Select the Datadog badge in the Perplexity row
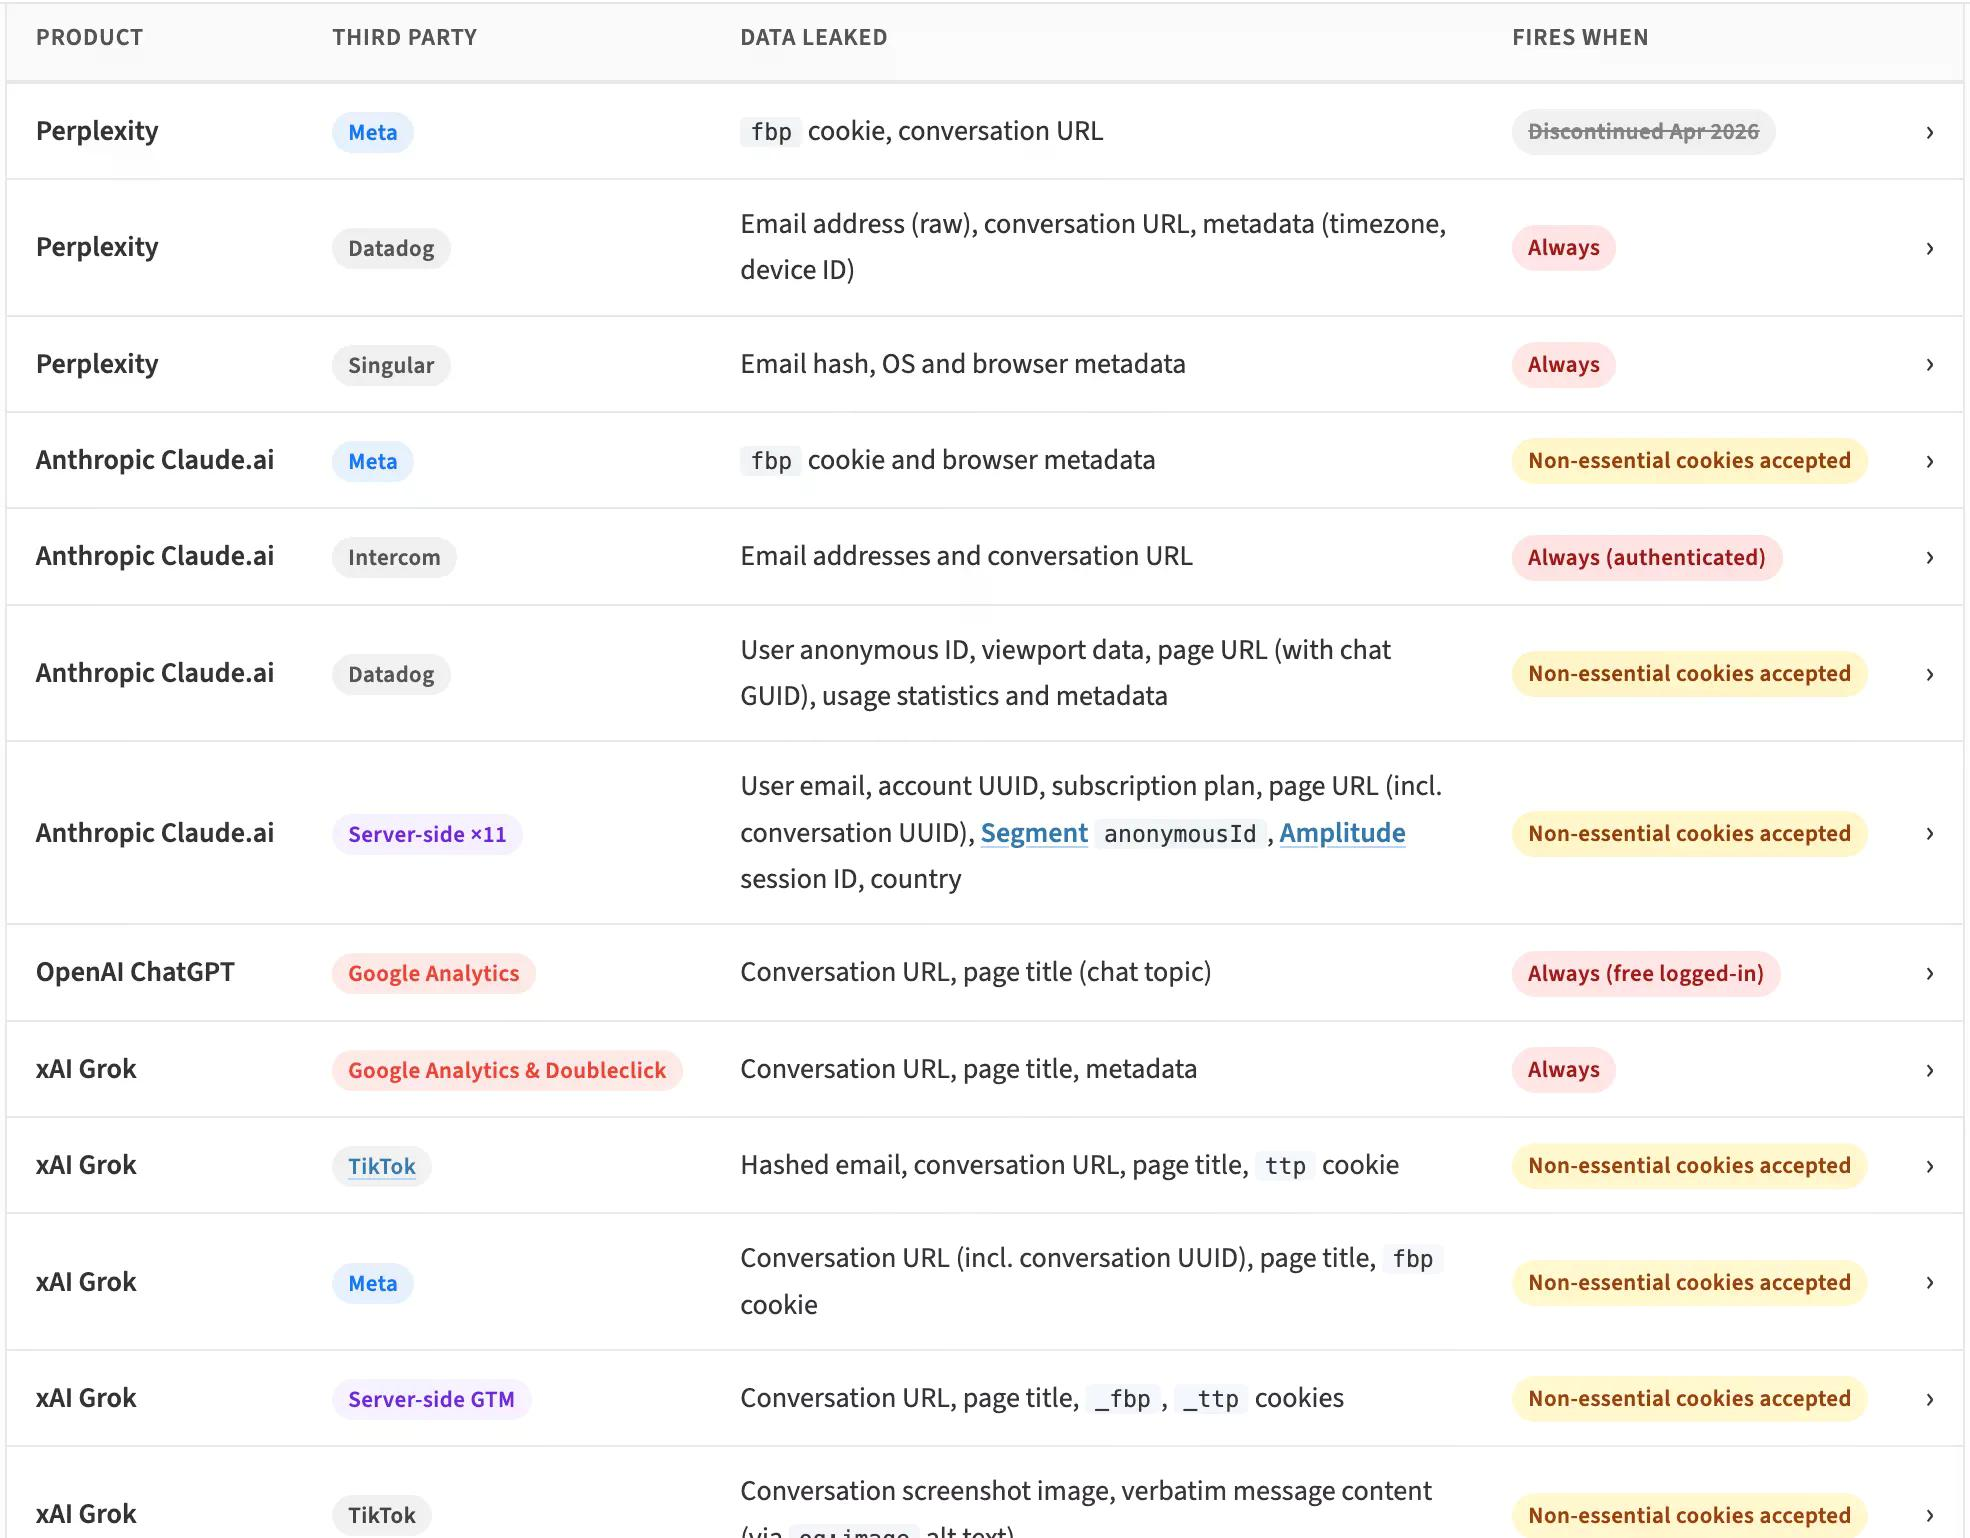Screen dimensions: 1970x1538 tap(391, 248)
